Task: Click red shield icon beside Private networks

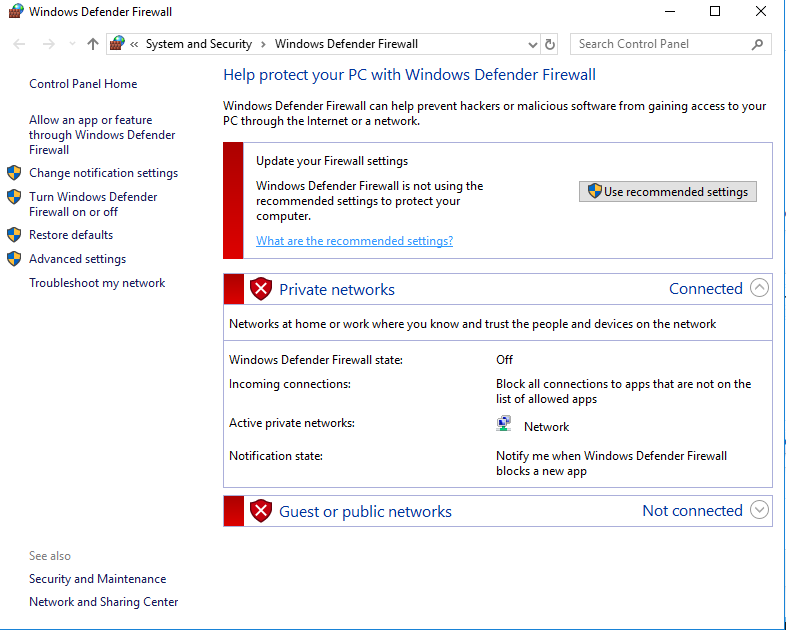Action: coord(261,289)
